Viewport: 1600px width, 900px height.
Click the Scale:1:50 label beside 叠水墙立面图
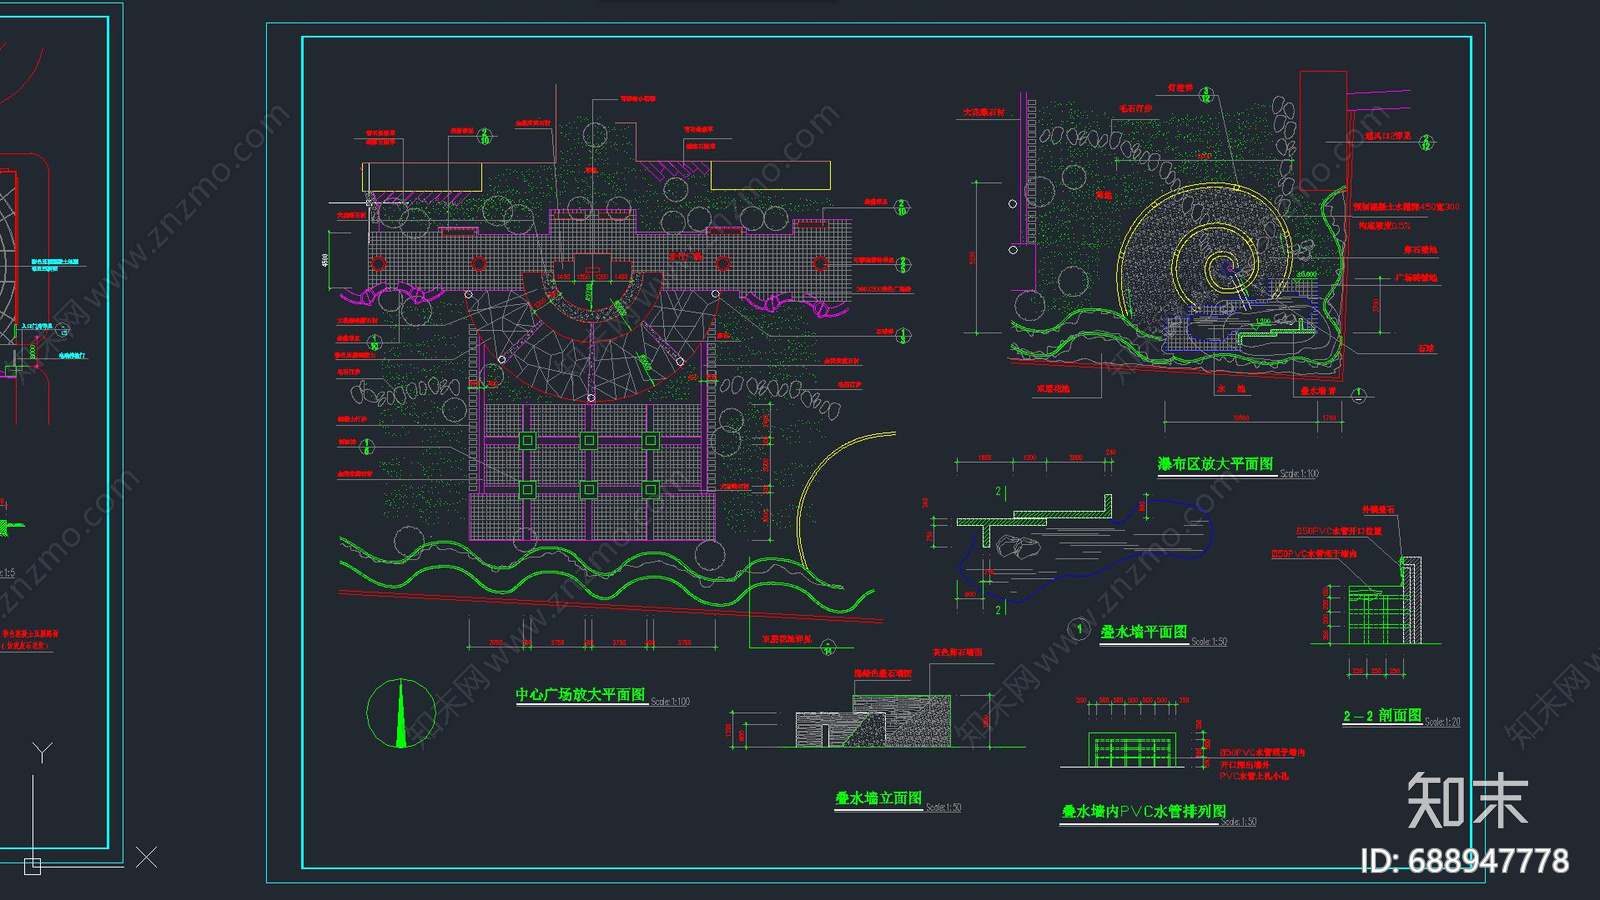pyautogui.click(x=943, y=808)
